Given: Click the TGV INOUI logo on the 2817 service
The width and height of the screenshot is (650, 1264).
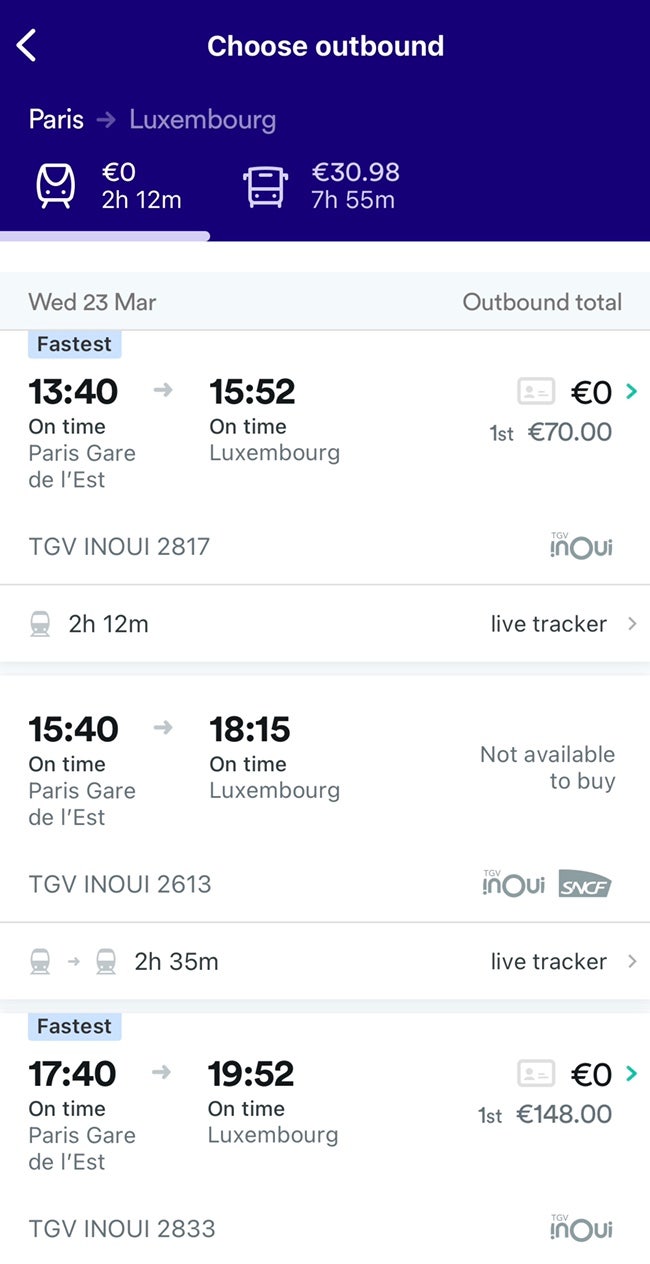Looking at the screenshot, I should [581, 545].
